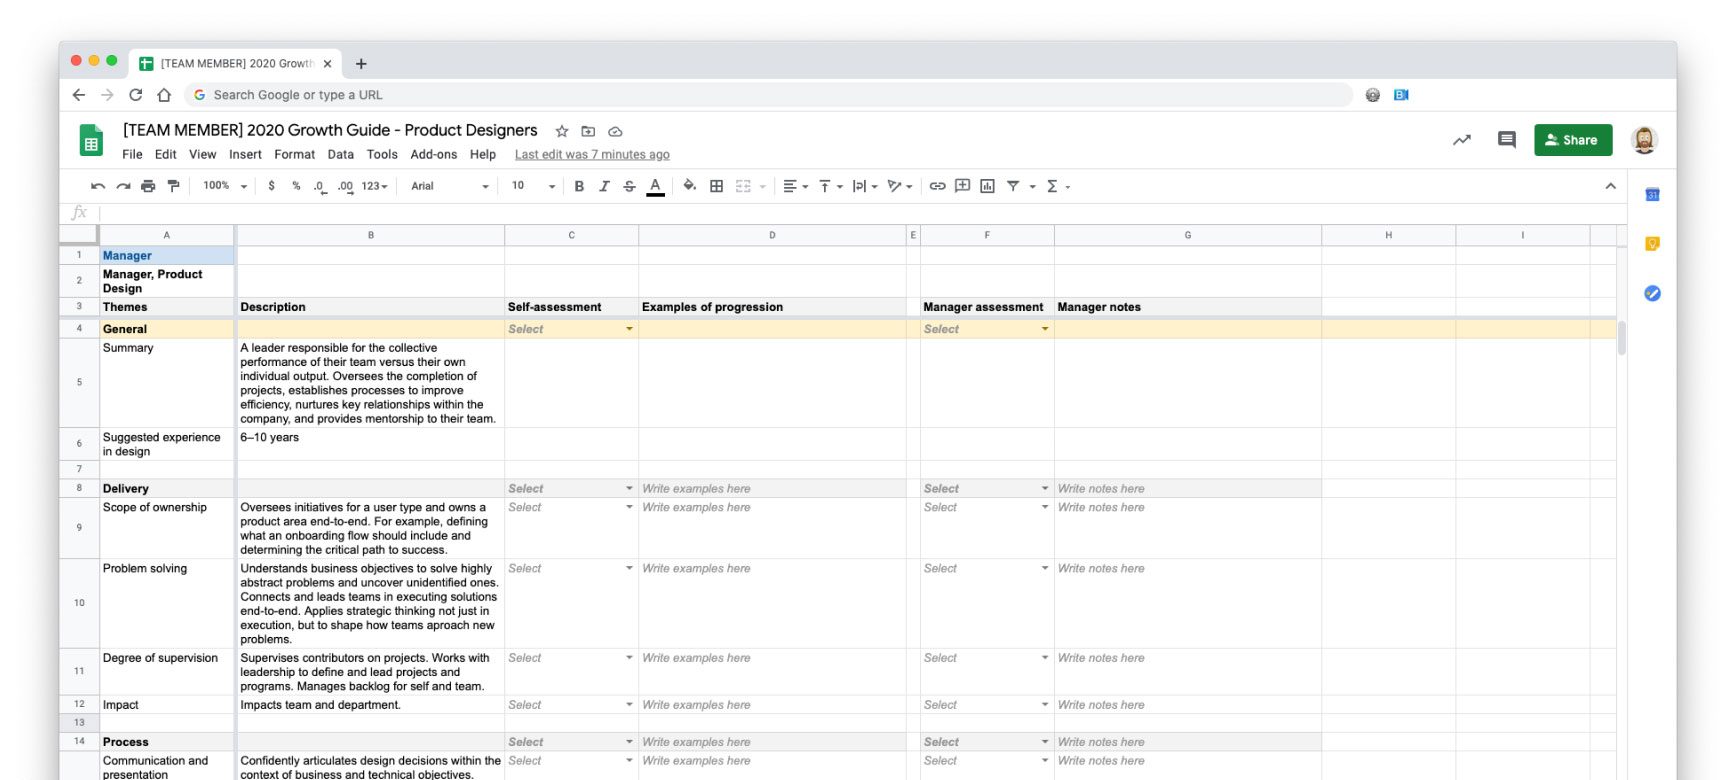Open the fill color picker

pyautogui.click(x=689, y=186)
